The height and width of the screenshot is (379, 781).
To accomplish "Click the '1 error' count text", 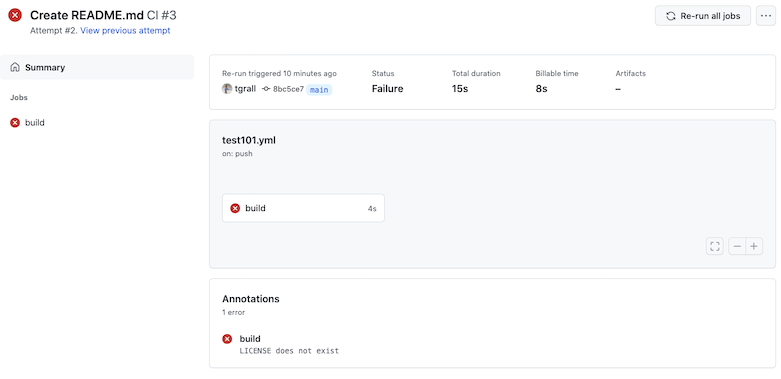I will coord(234,313).
